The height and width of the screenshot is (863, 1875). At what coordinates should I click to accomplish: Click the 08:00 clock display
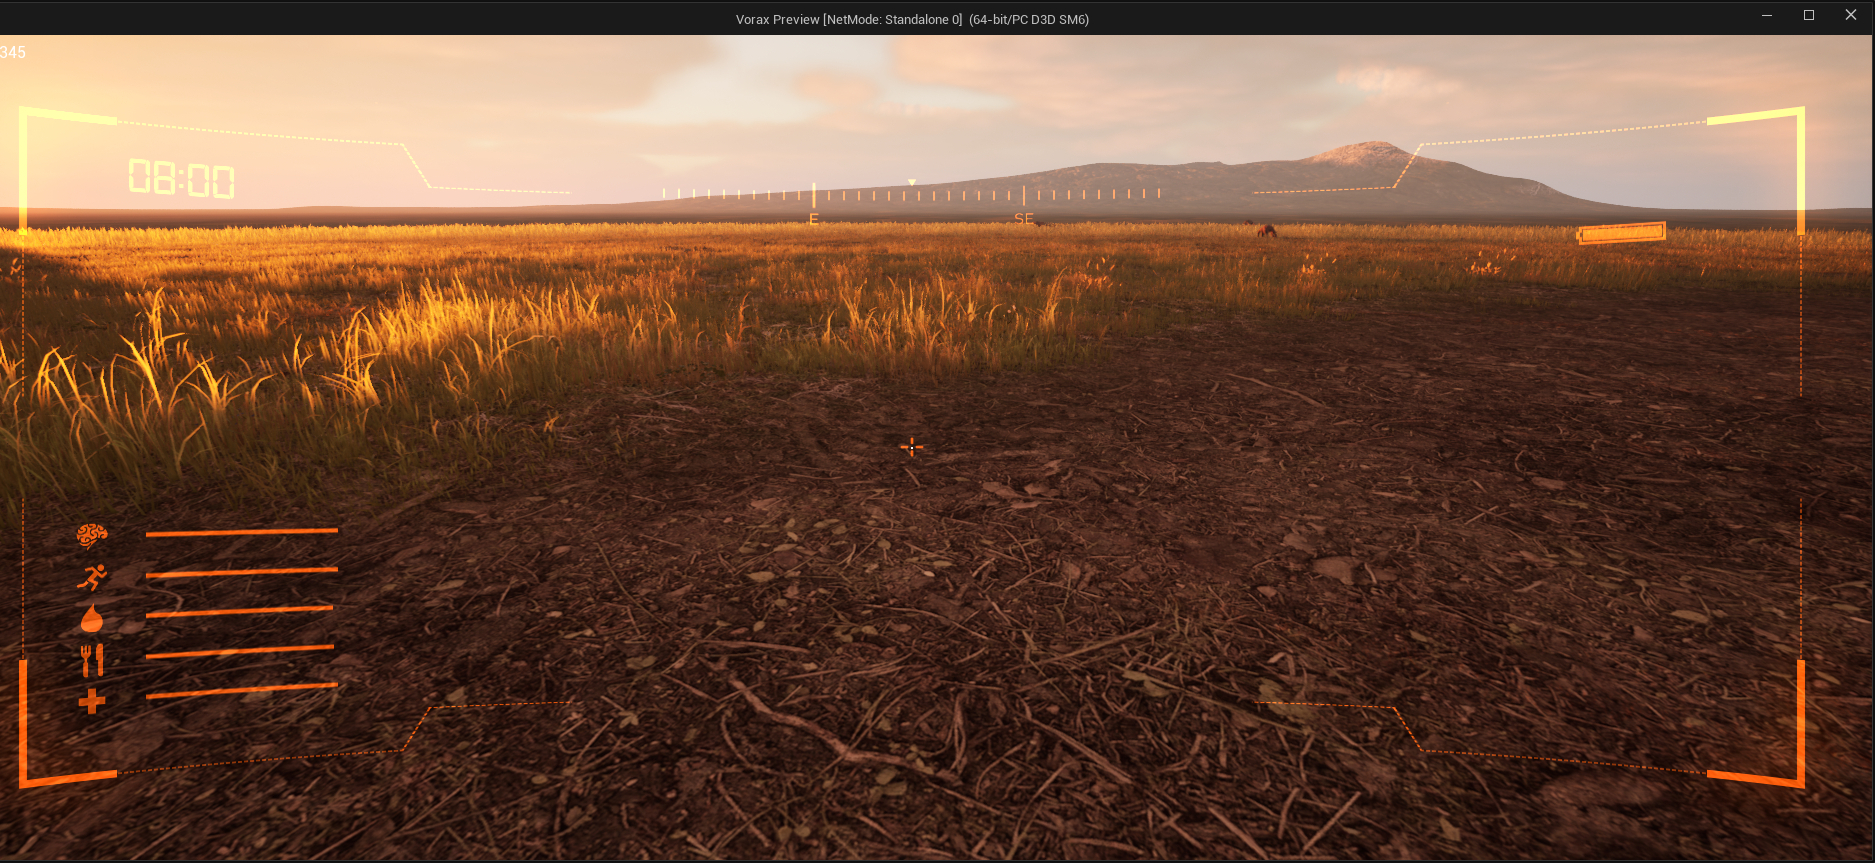click(x=181, y=179)
